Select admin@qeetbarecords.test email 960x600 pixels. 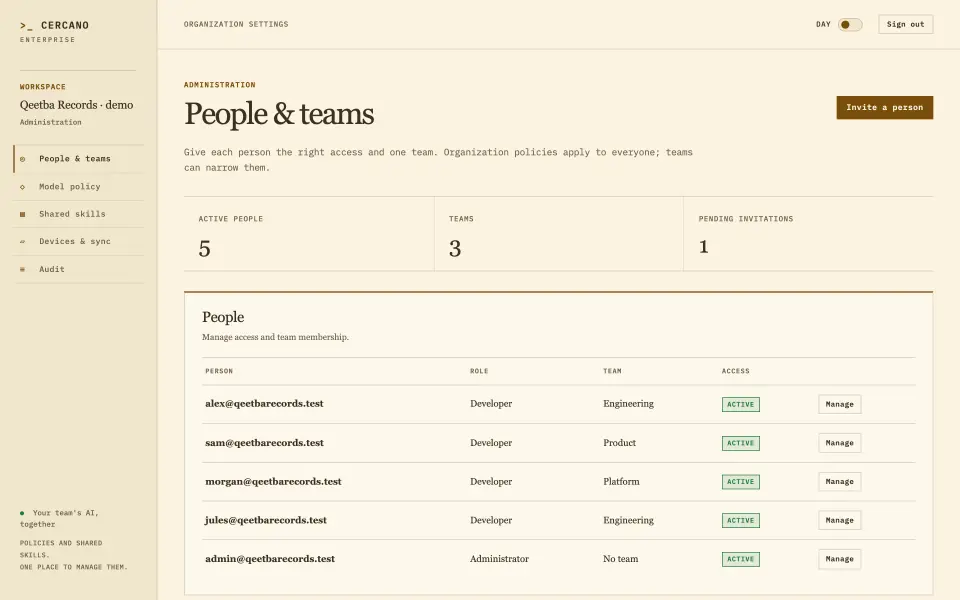pos(270,558)
